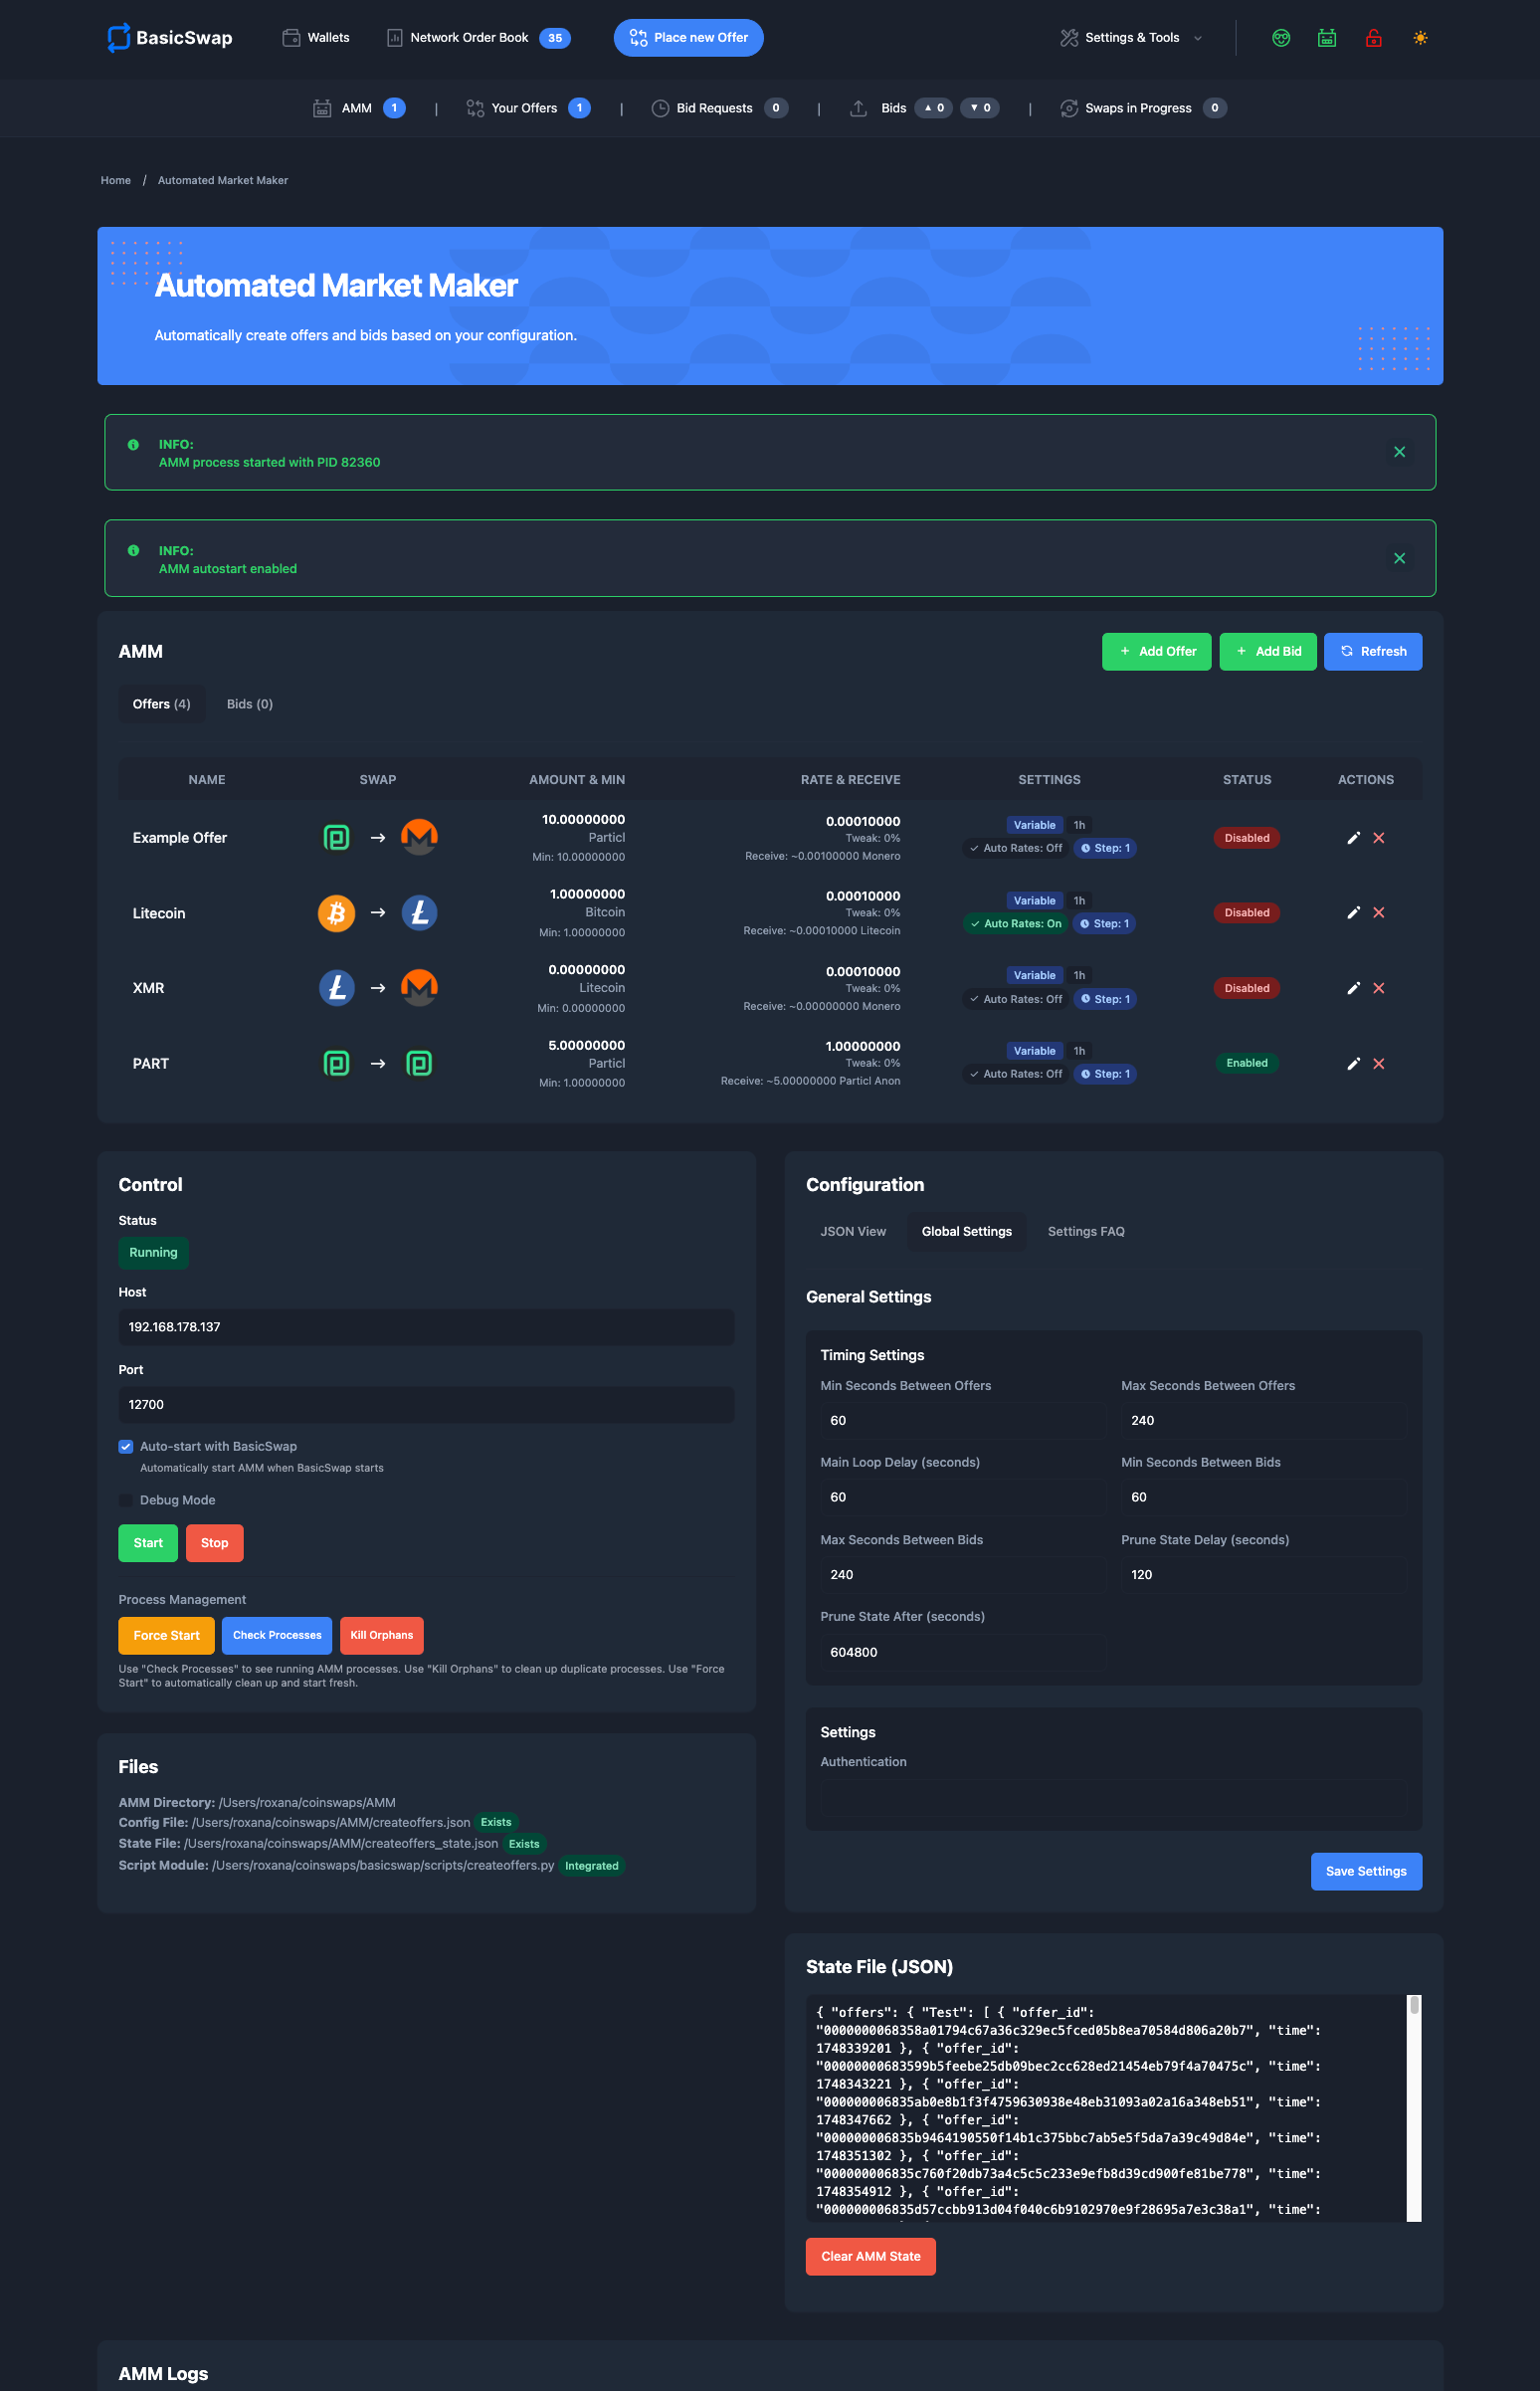Click the State File JSON scrollbar
1540x2391 pixels.
click(1414, 2108)
